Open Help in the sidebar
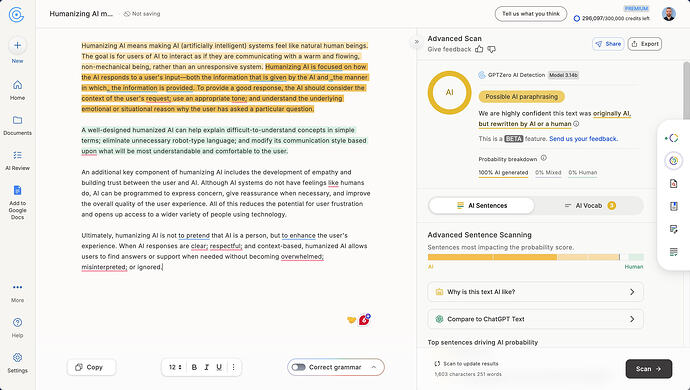Image resolution: width=690 pixels, height=390 pixels. [x=17, y=327]
